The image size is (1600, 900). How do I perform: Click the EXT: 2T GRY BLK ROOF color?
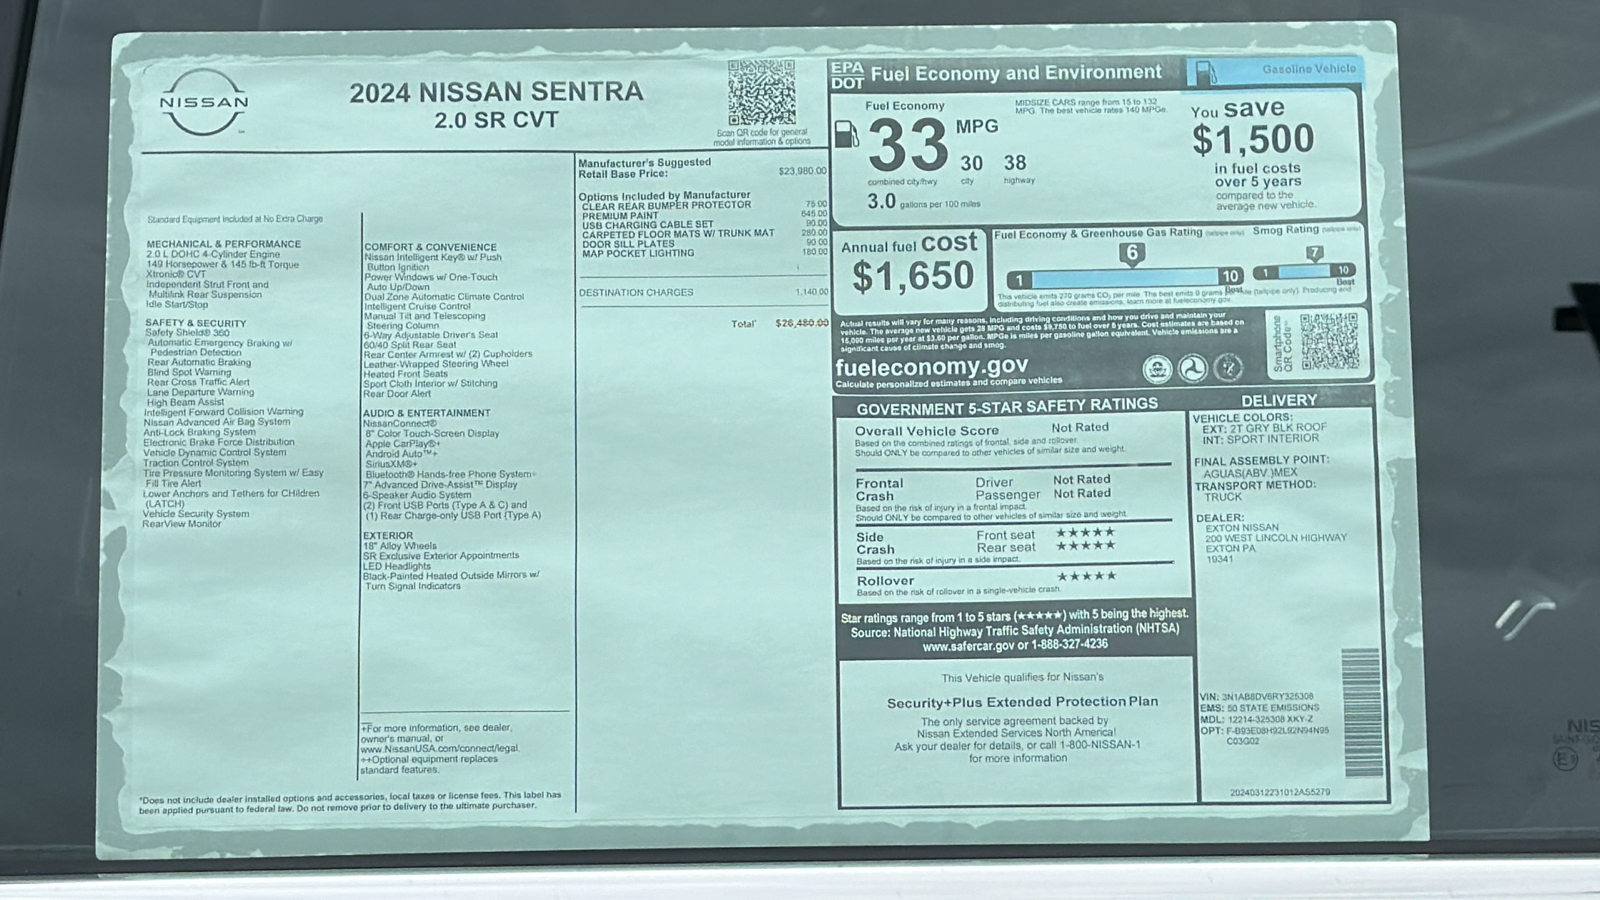pos(1264,428)
